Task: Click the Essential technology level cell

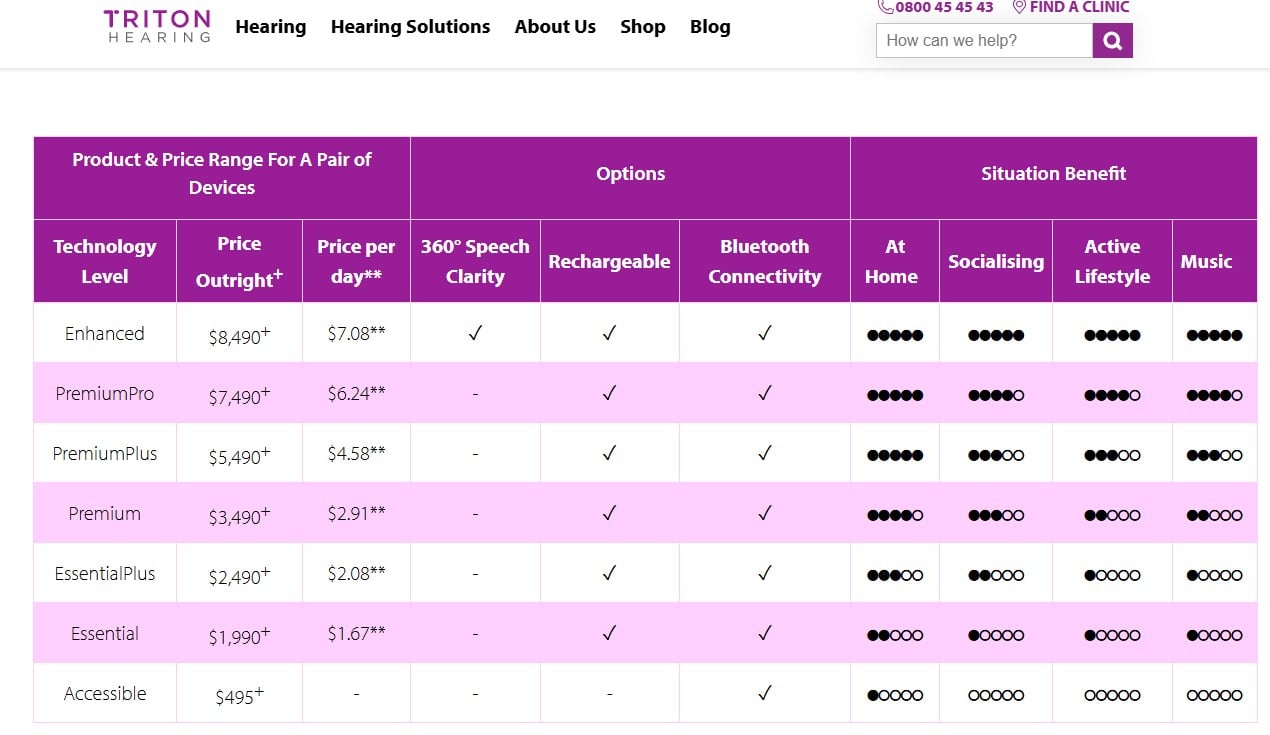Action: point(105,633)
